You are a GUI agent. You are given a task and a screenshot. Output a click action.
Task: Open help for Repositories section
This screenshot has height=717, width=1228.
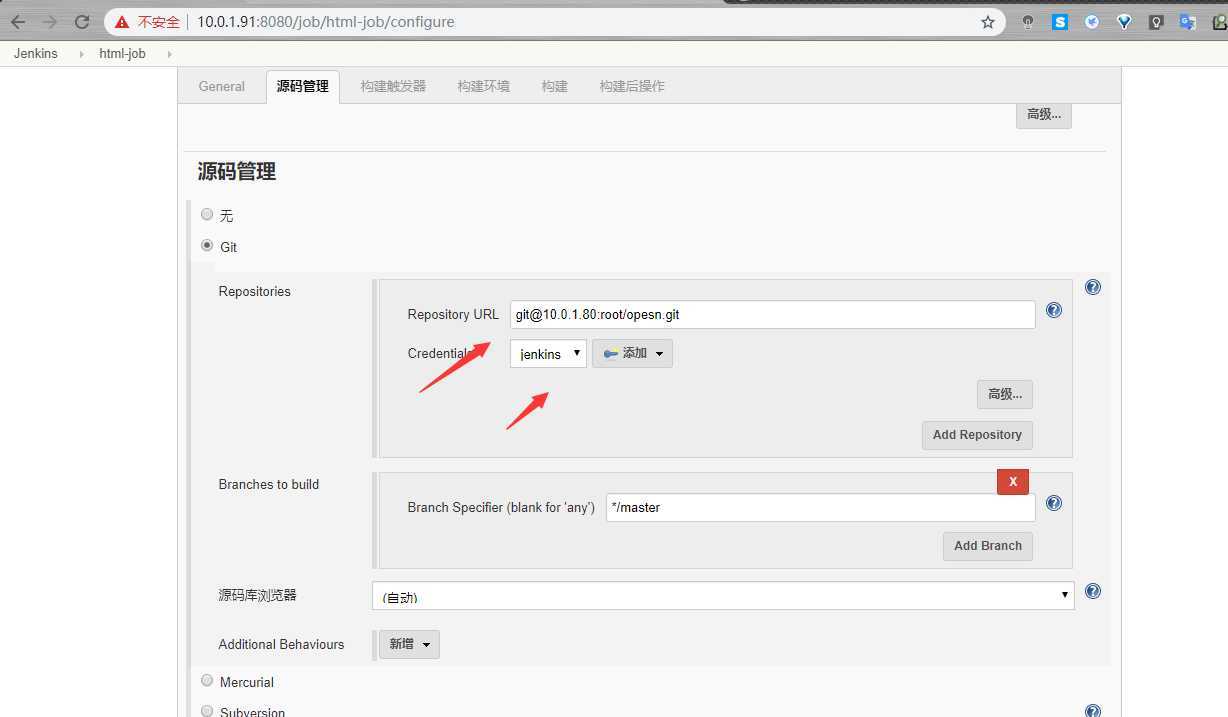[x=1093, y=287]
